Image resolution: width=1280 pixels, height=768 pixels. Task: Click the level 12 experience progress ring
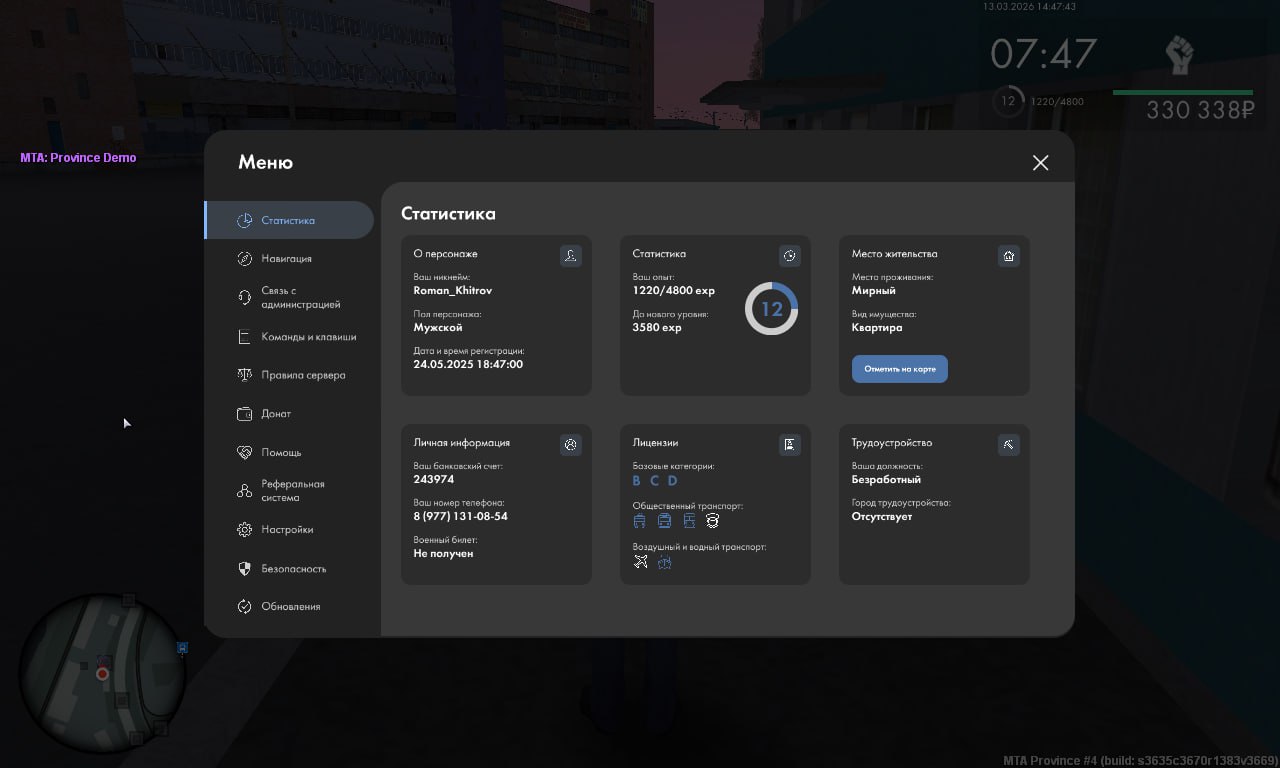click(771, 309)
